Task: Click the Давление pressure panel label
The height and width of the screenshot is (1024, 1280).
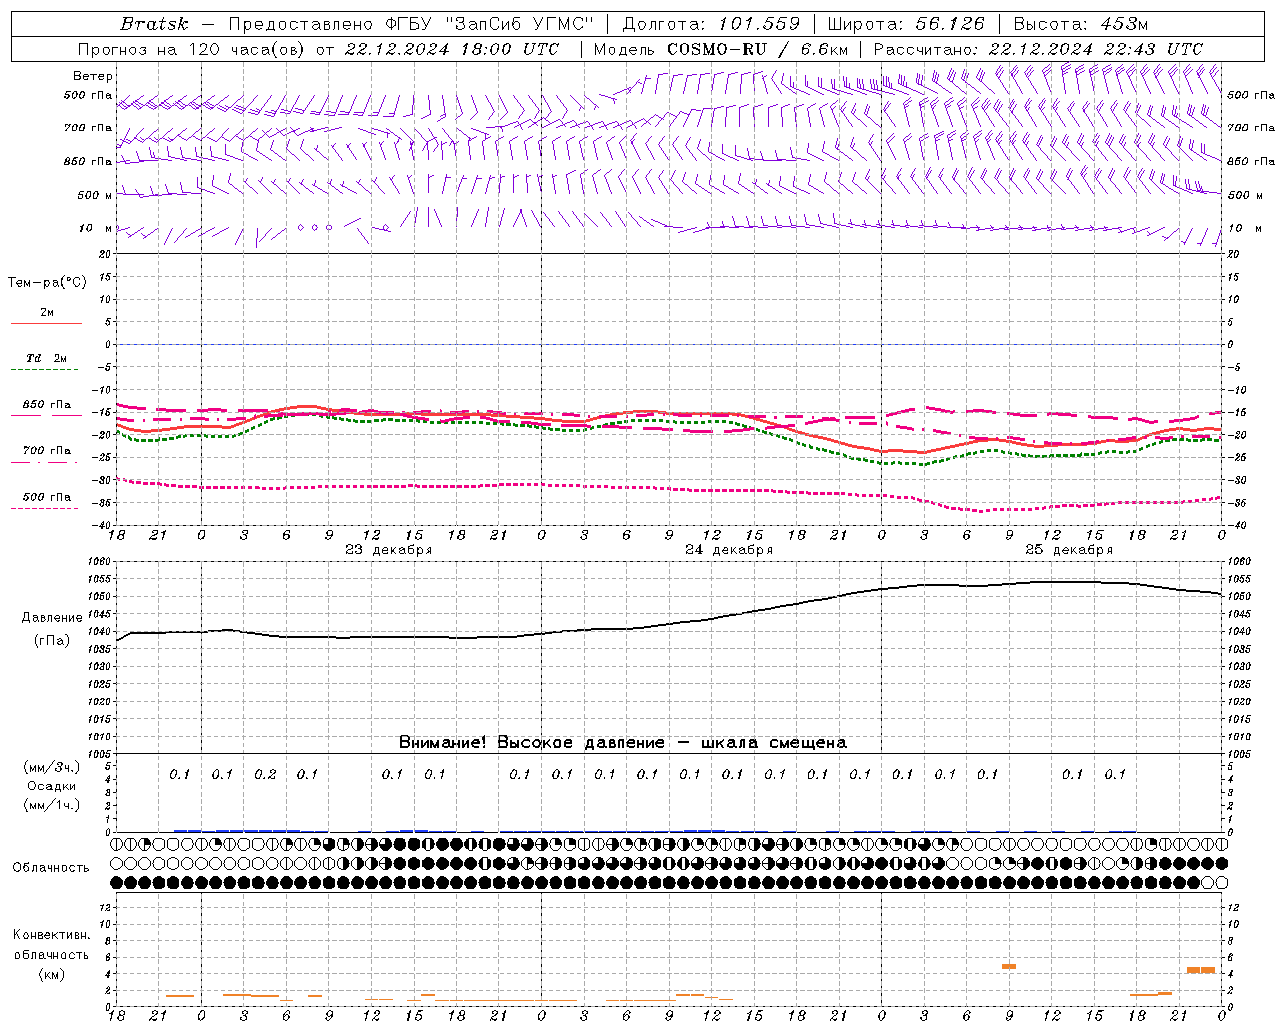Action: 52,618
